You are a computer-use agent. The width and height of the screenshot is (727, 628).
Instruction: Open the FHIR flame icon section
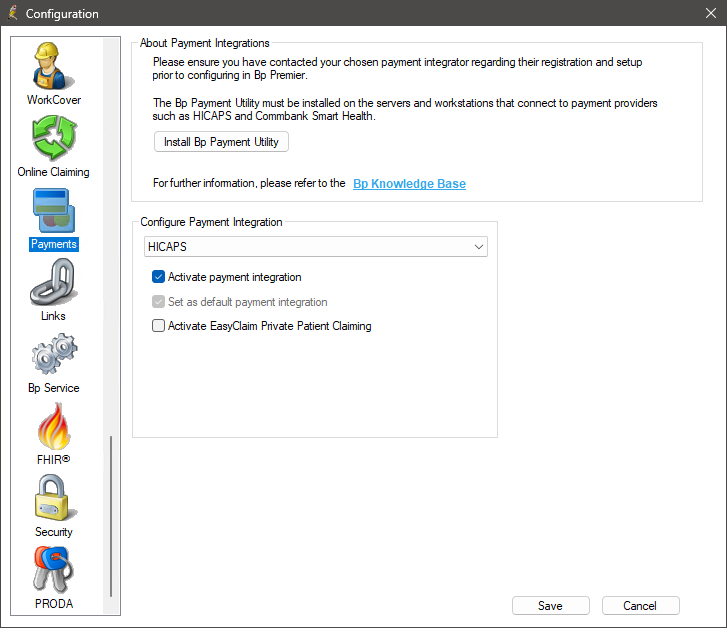click(x=54, y=434)
